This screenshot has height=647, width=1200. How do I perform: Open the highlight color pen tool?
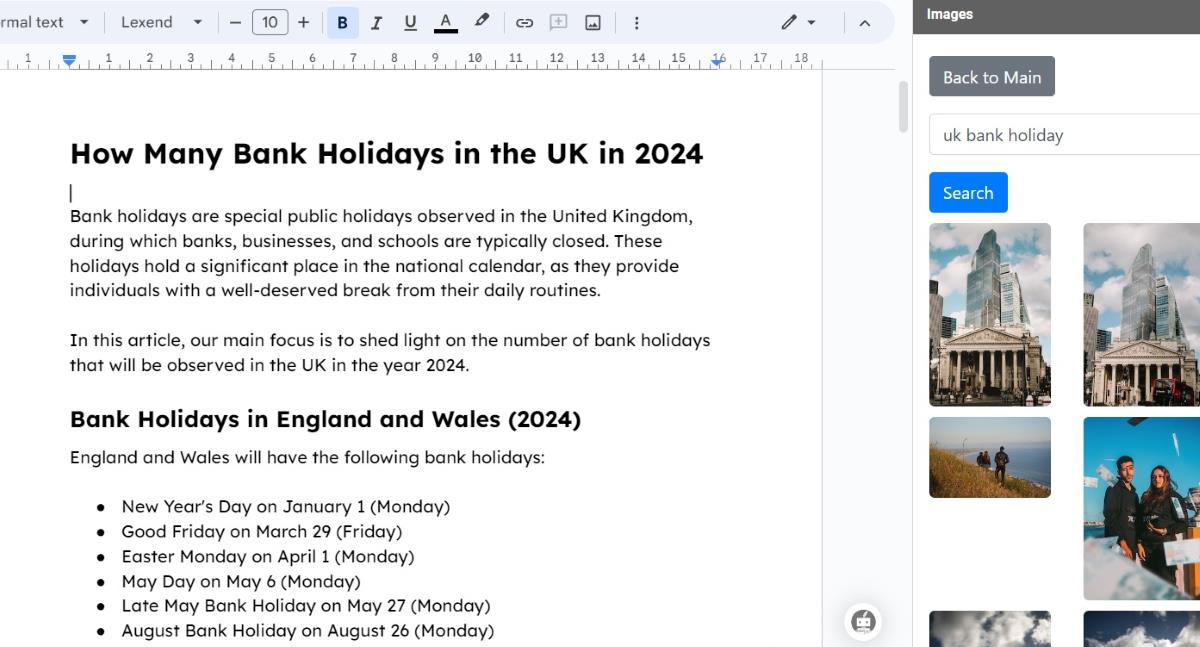point(482,22)
